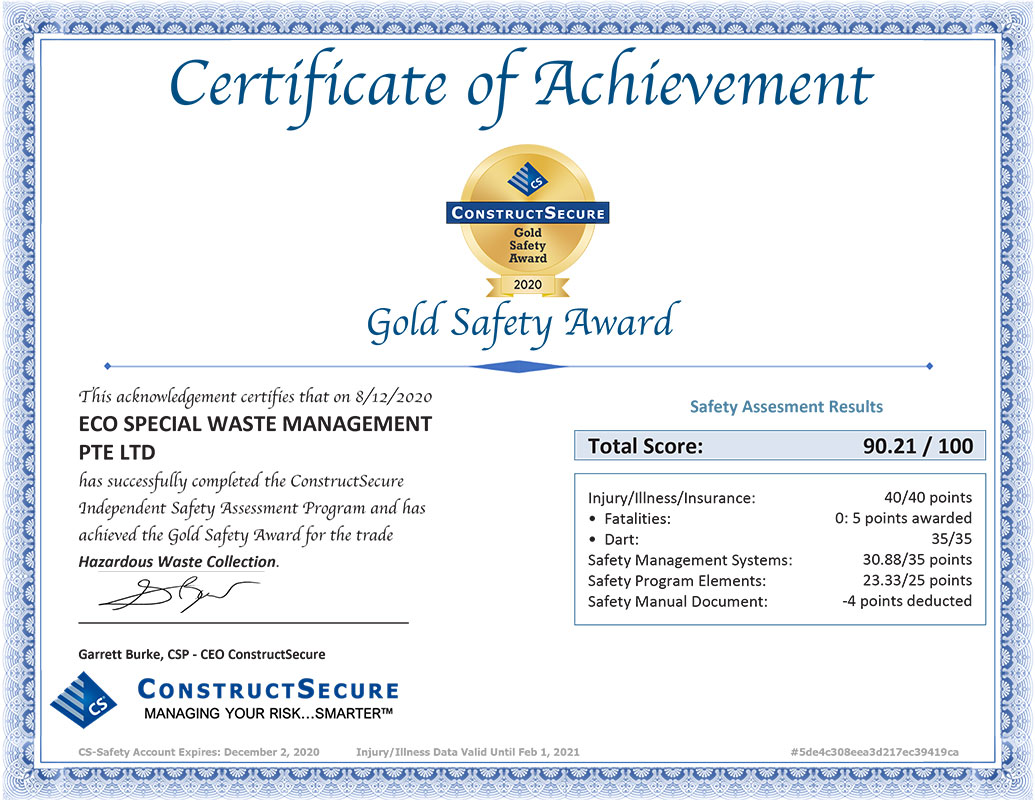This screenshot has width=1035, height=800.
Task: Click the CONSTRUCTSECURE wordmark text
Action: [268, 689]
